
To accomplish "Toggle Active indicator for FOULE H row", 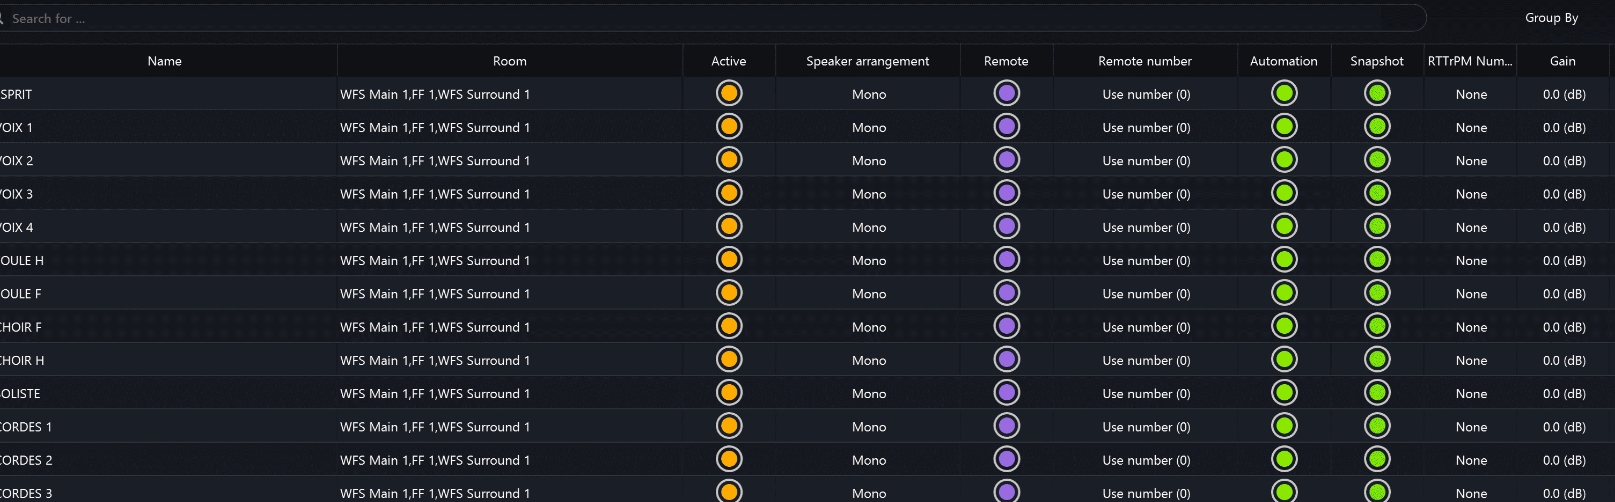I will [x=729, y=260].
